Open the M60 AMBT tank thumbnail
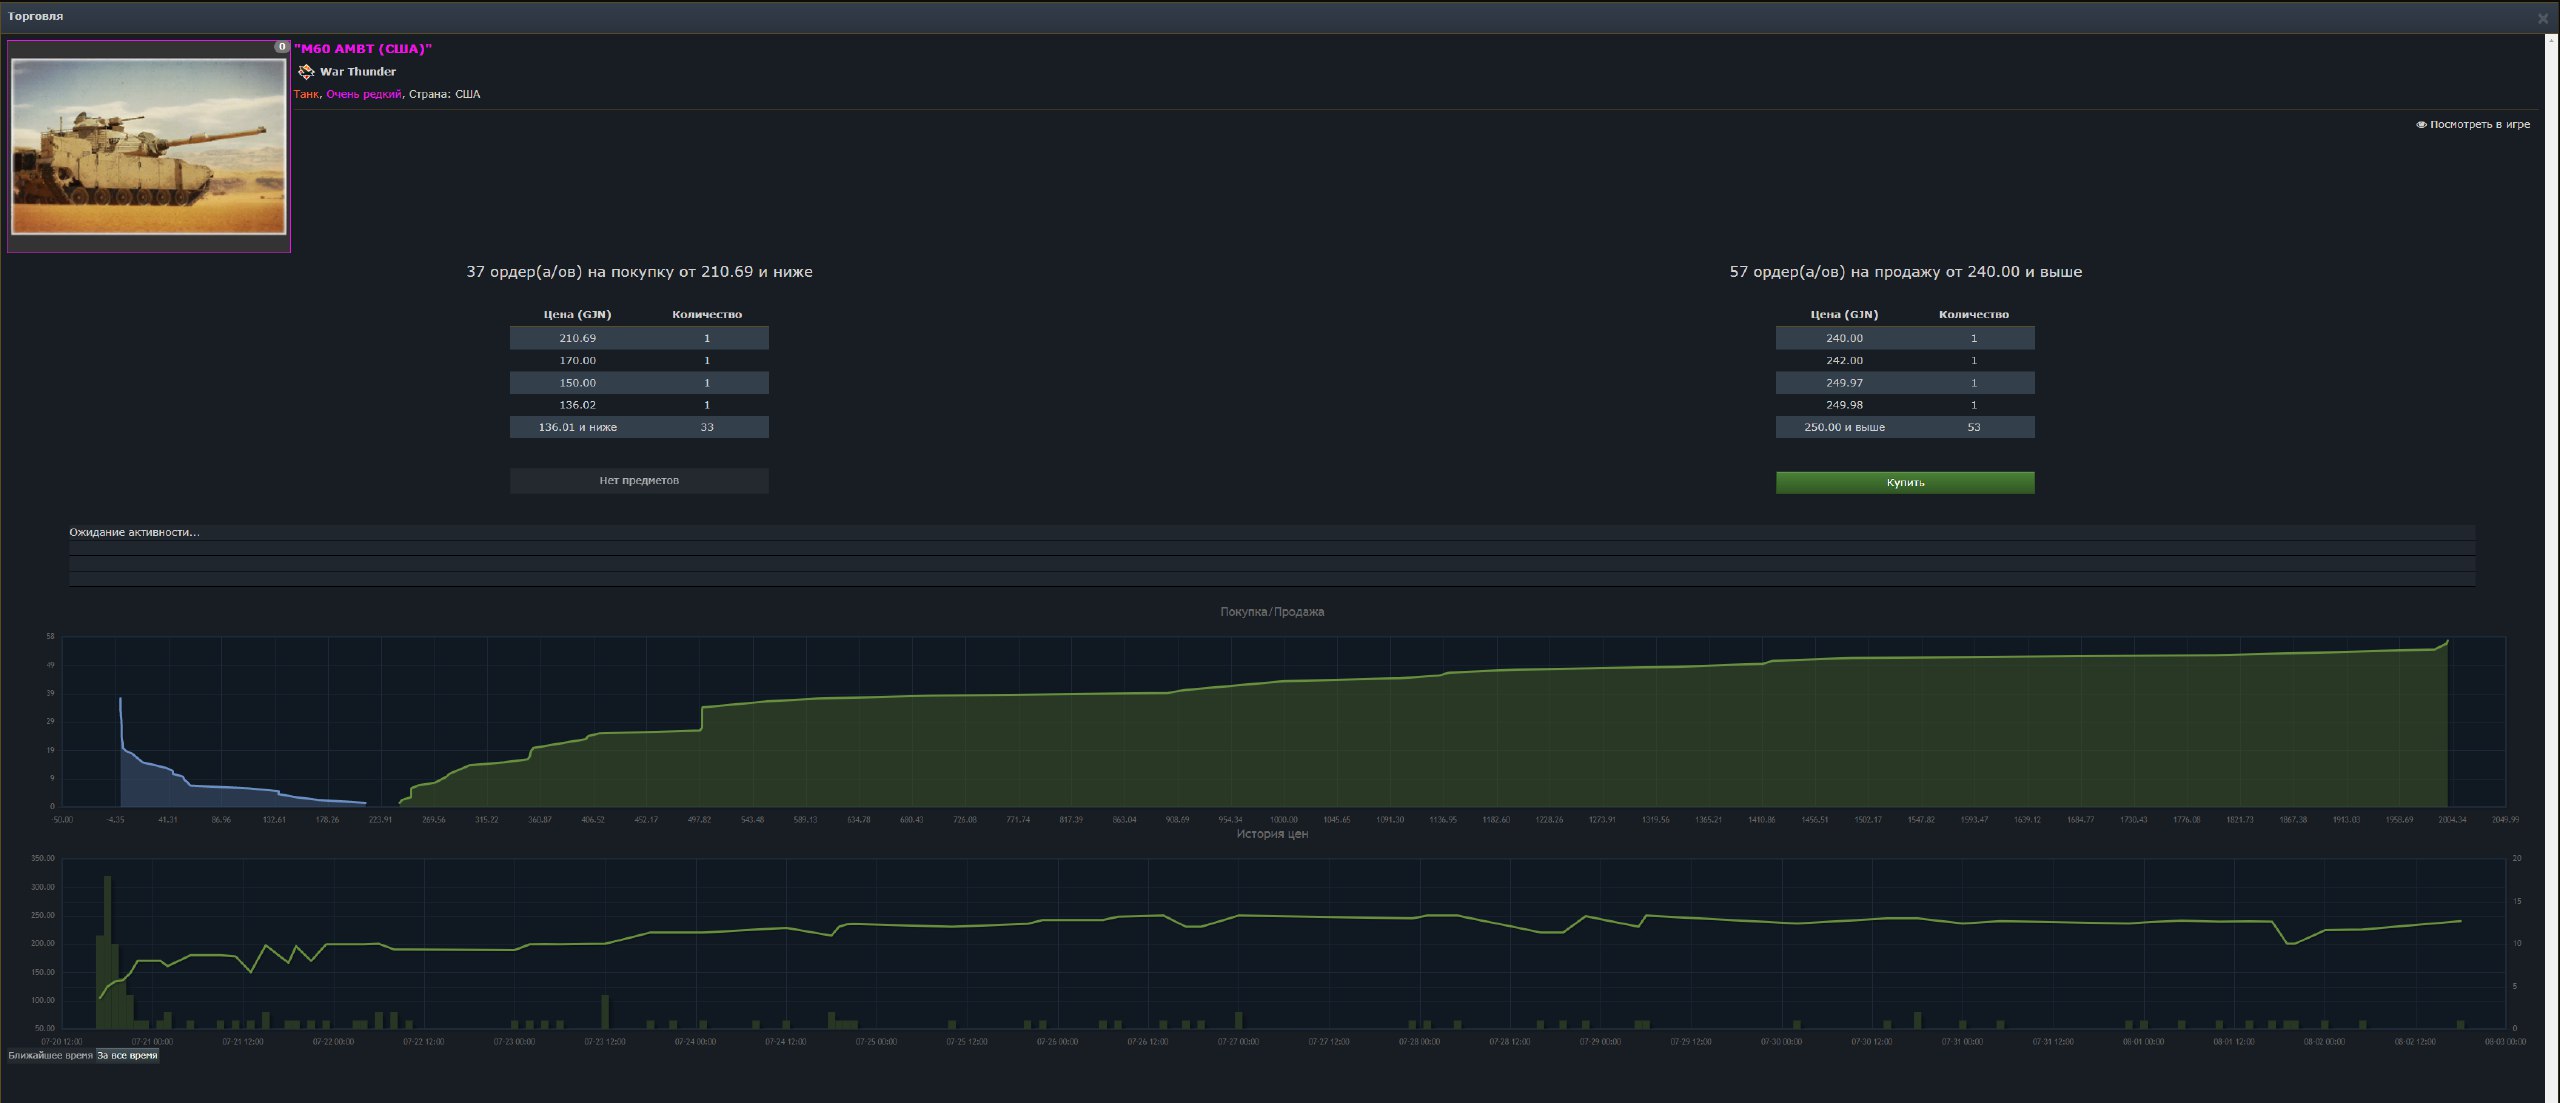 point(148,146)
